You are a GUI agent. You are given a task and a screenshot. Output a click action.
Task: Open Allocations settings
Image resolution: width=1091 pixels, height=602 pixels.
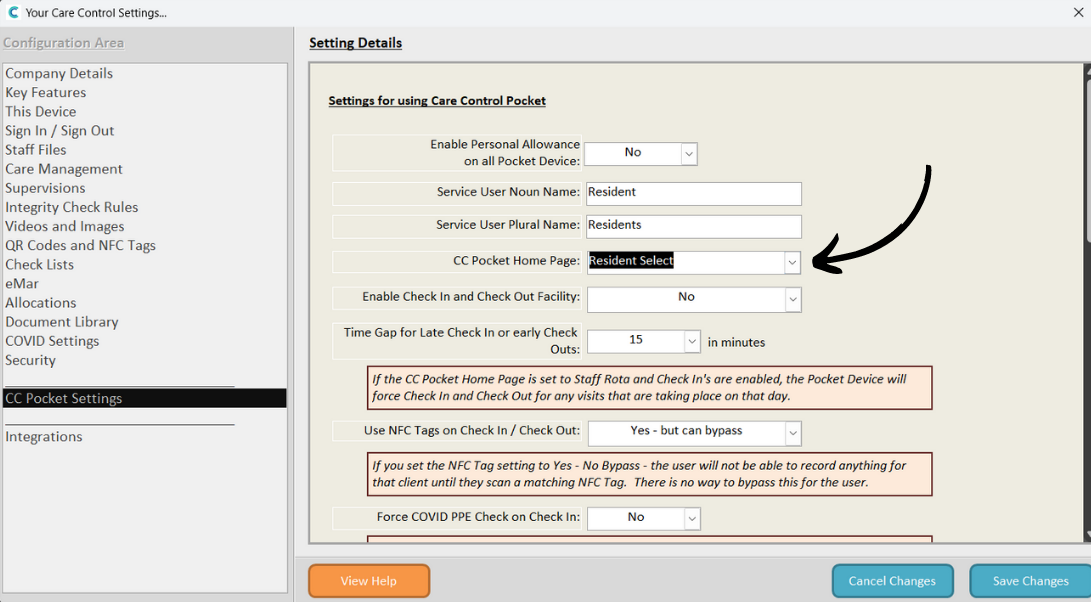click(x=41, y=303)
